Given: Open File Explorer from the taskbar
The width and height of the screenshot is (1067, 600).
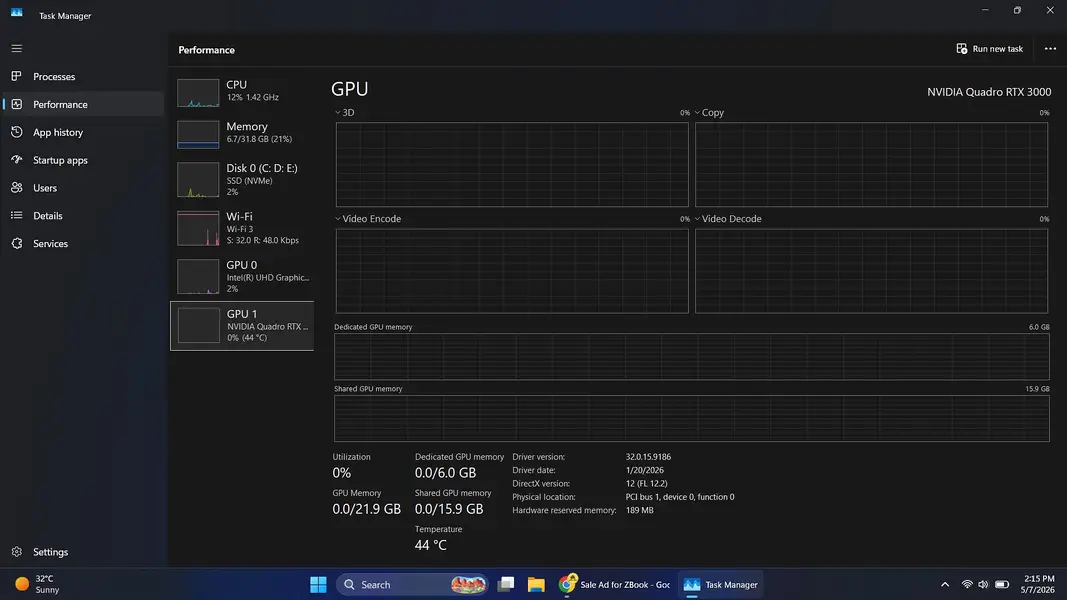Looking at the screenshot, I should tap(536, 584).
